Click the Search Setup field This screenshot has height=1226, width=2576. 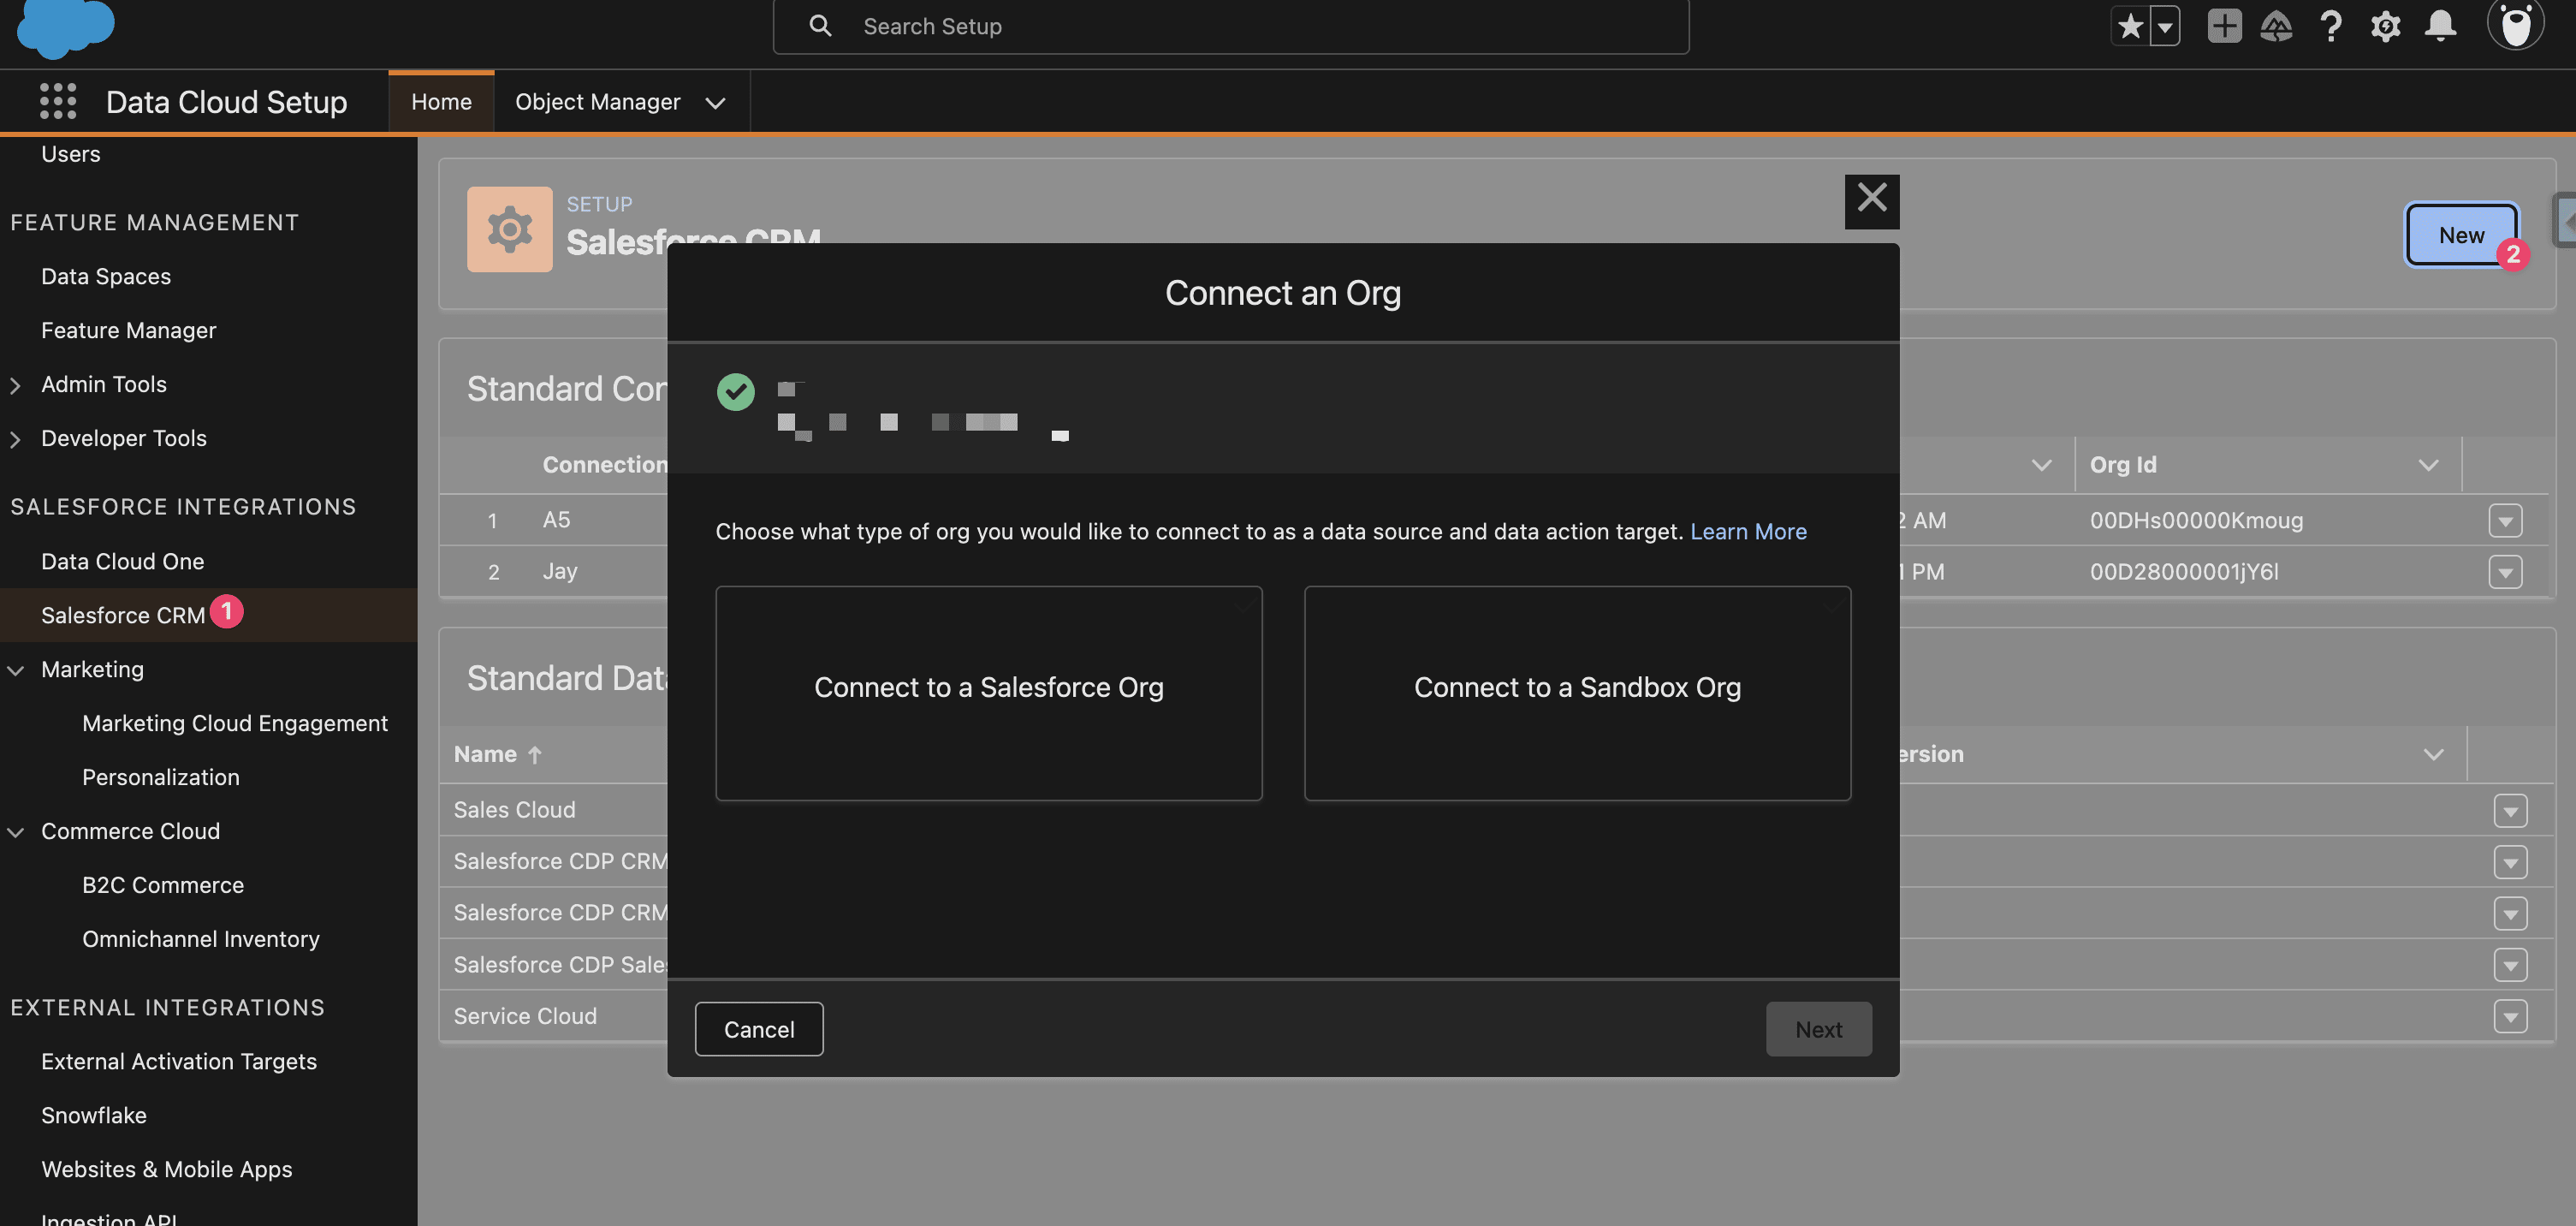(x=1230, y=27)
